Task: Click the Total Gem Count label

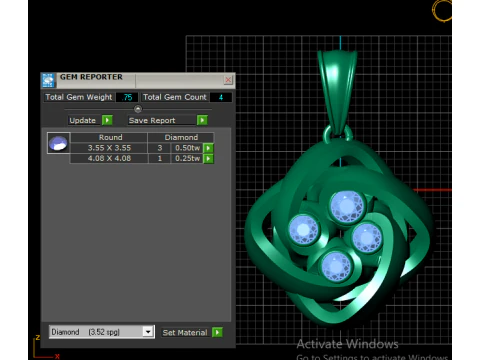Action: point(175,97)
